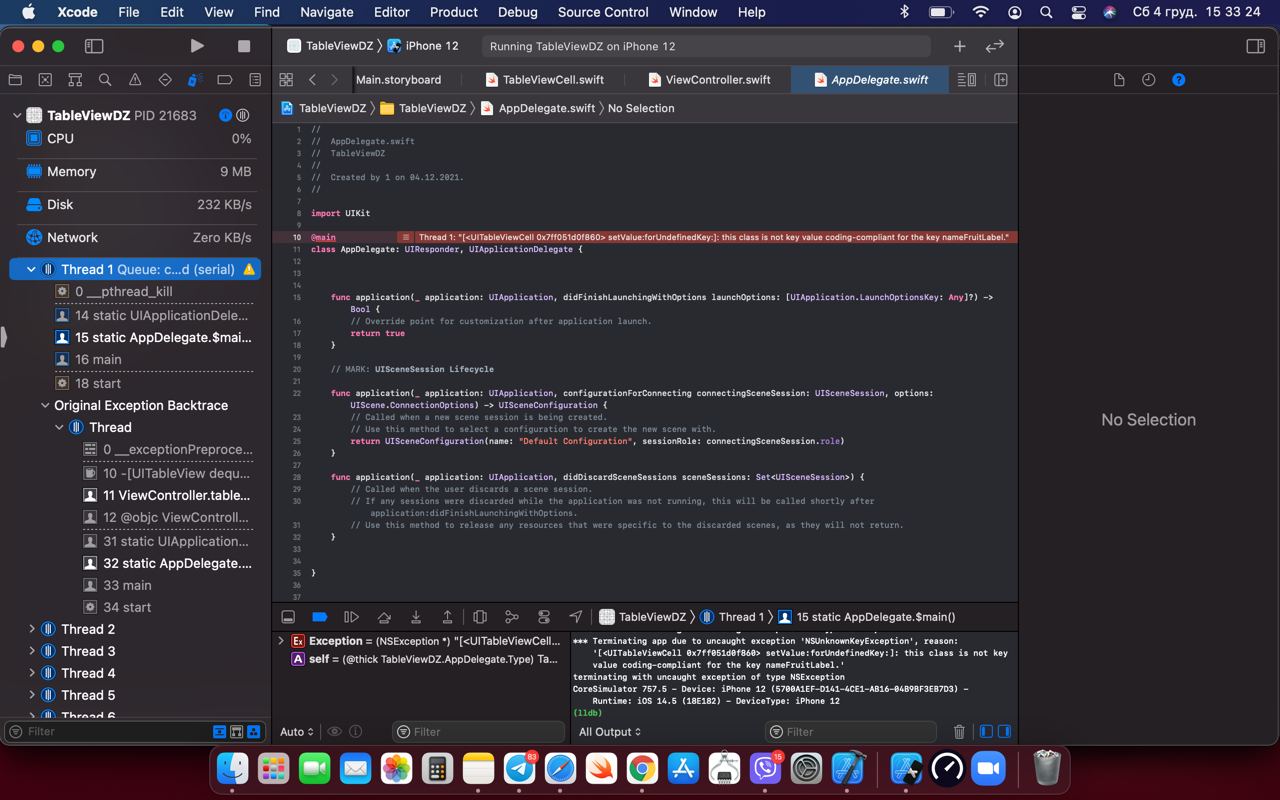The width and height of the screenshot is (1280, 800).
Task: Open the Issue navigator warning icon
Action: 135,80
